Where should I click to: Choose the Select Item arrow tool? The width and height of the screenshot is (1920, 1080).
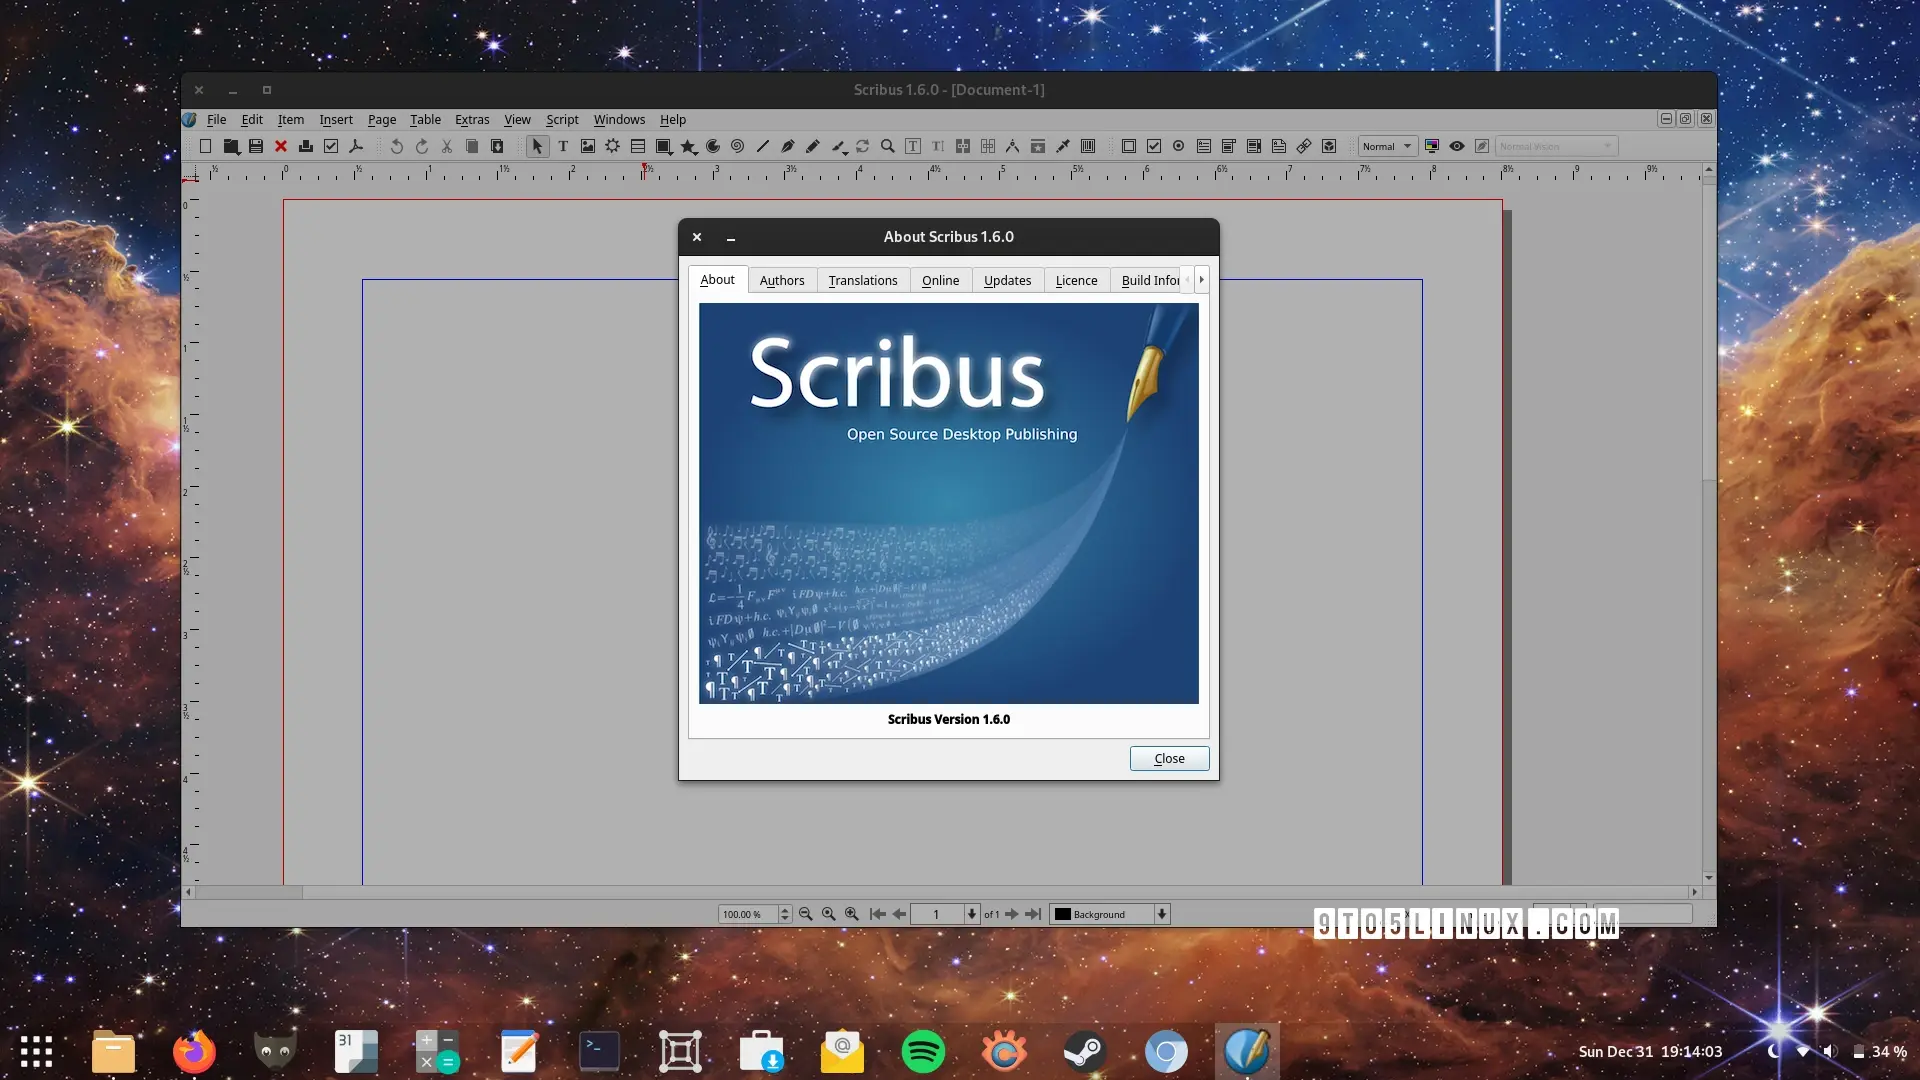(538, 146)
